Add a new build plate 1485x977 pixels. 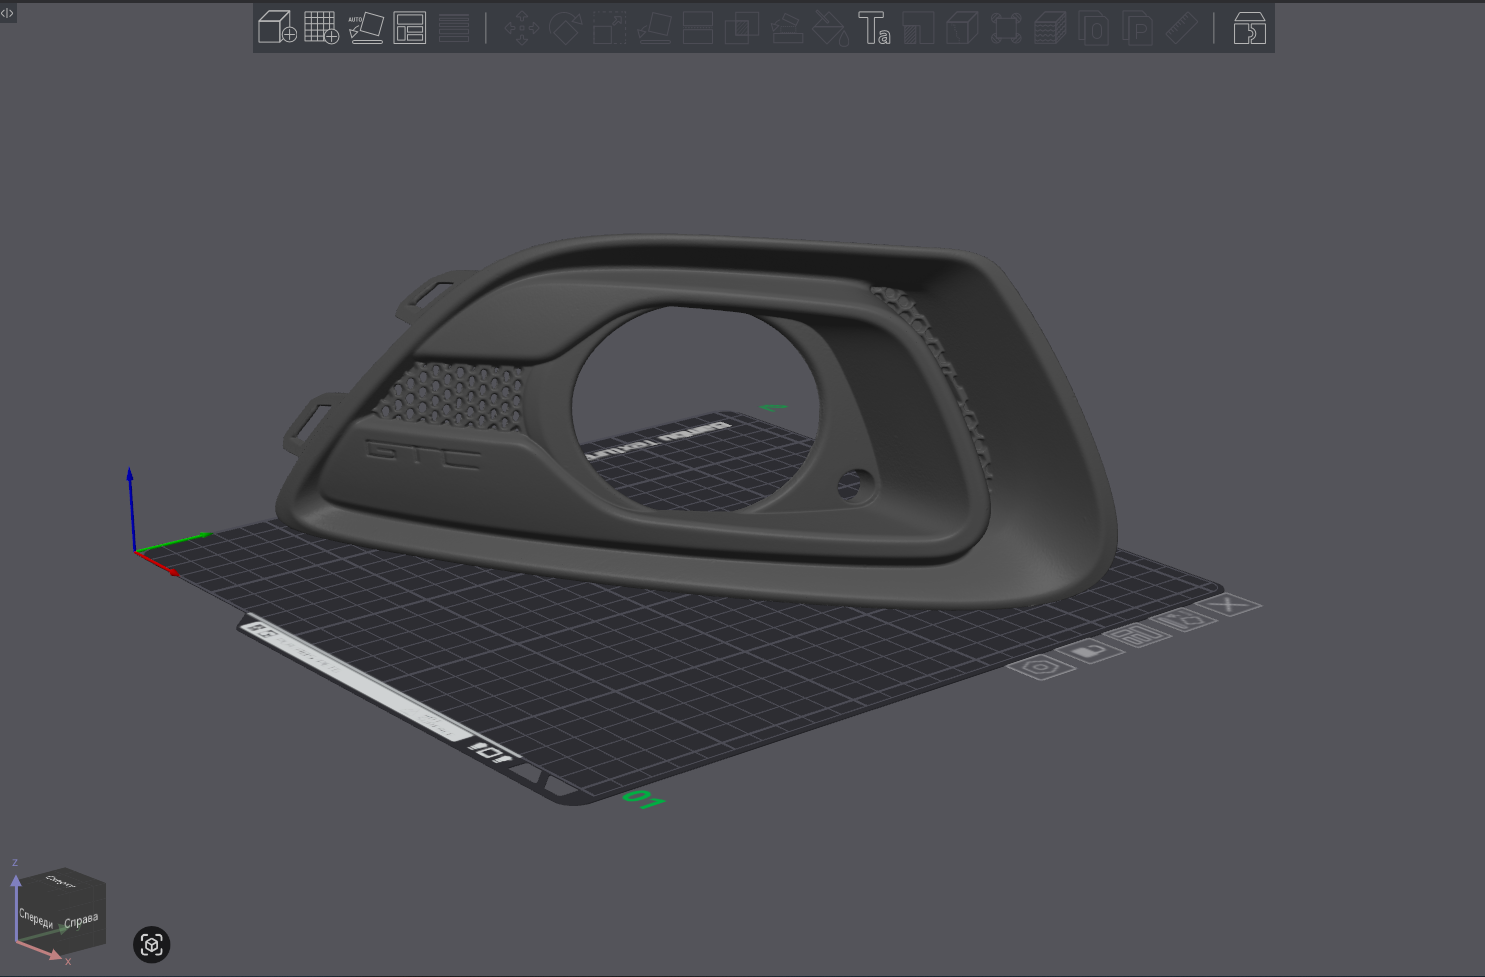[x=321, y=27]
